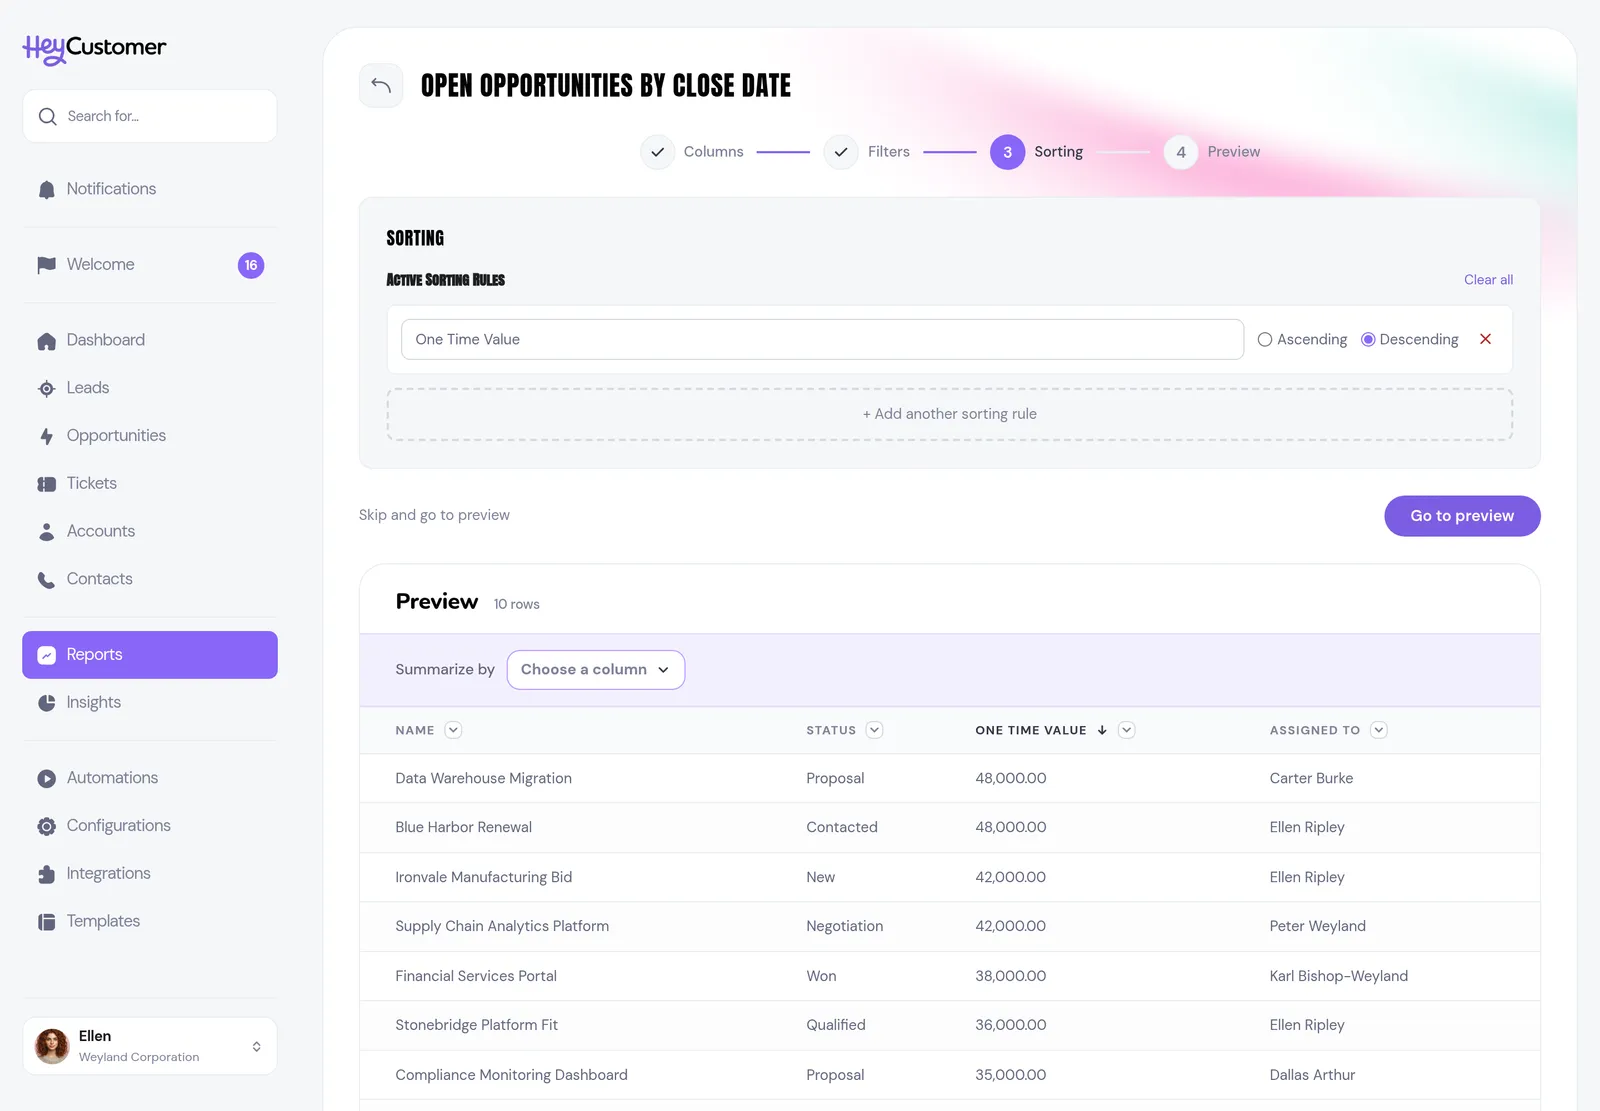Click Add another sorting rule
The height and width of the screenshot is (1111, 1600).
[950, 414]
